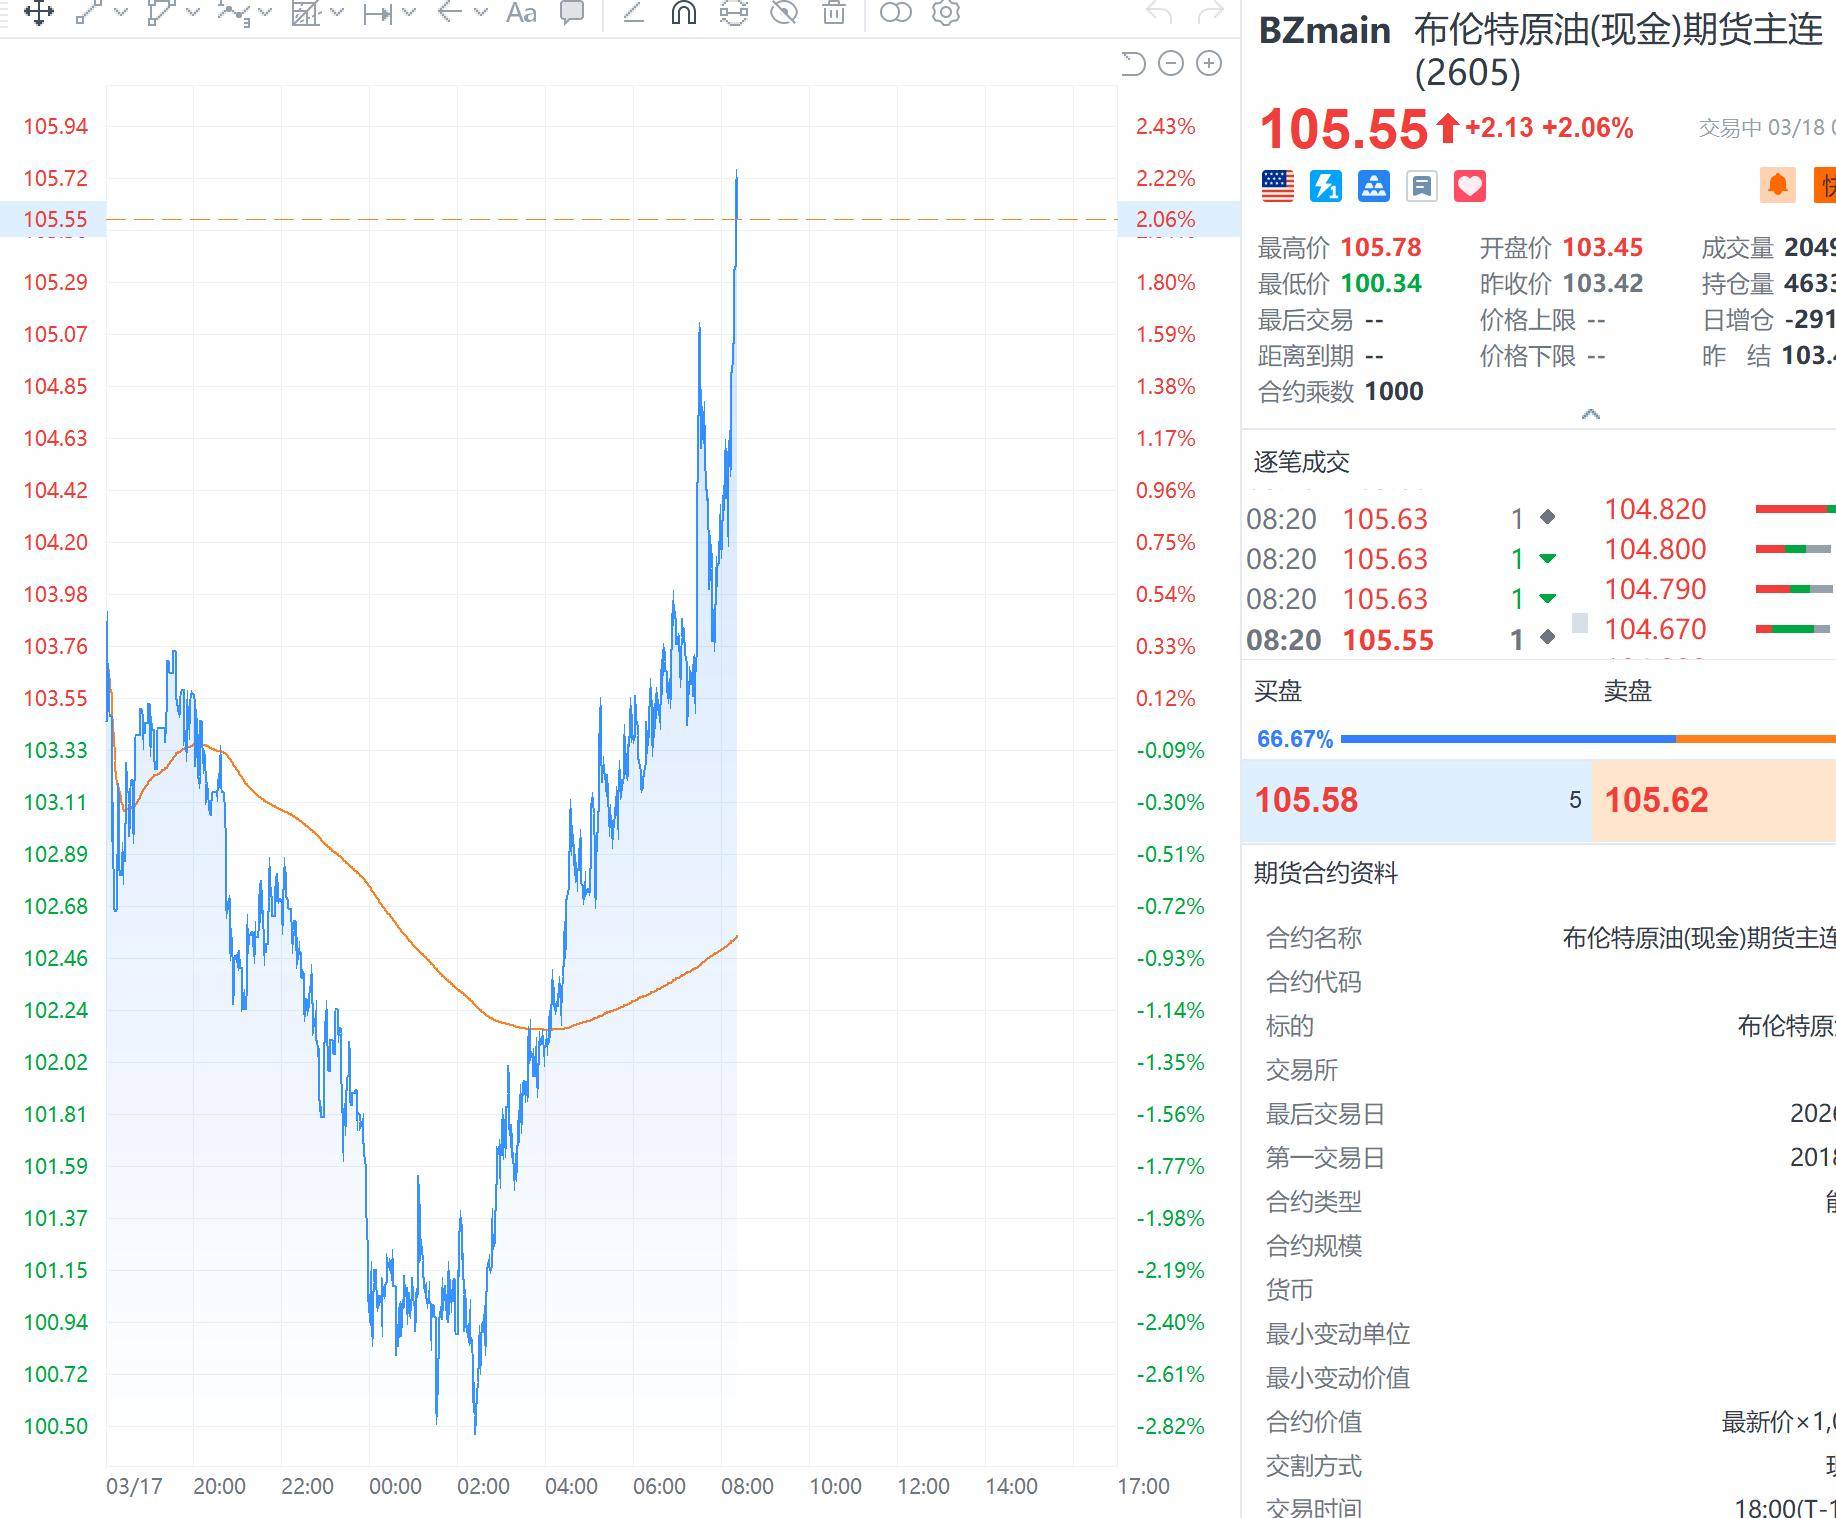Click the ask price 105.62

tap(1656, 800)
